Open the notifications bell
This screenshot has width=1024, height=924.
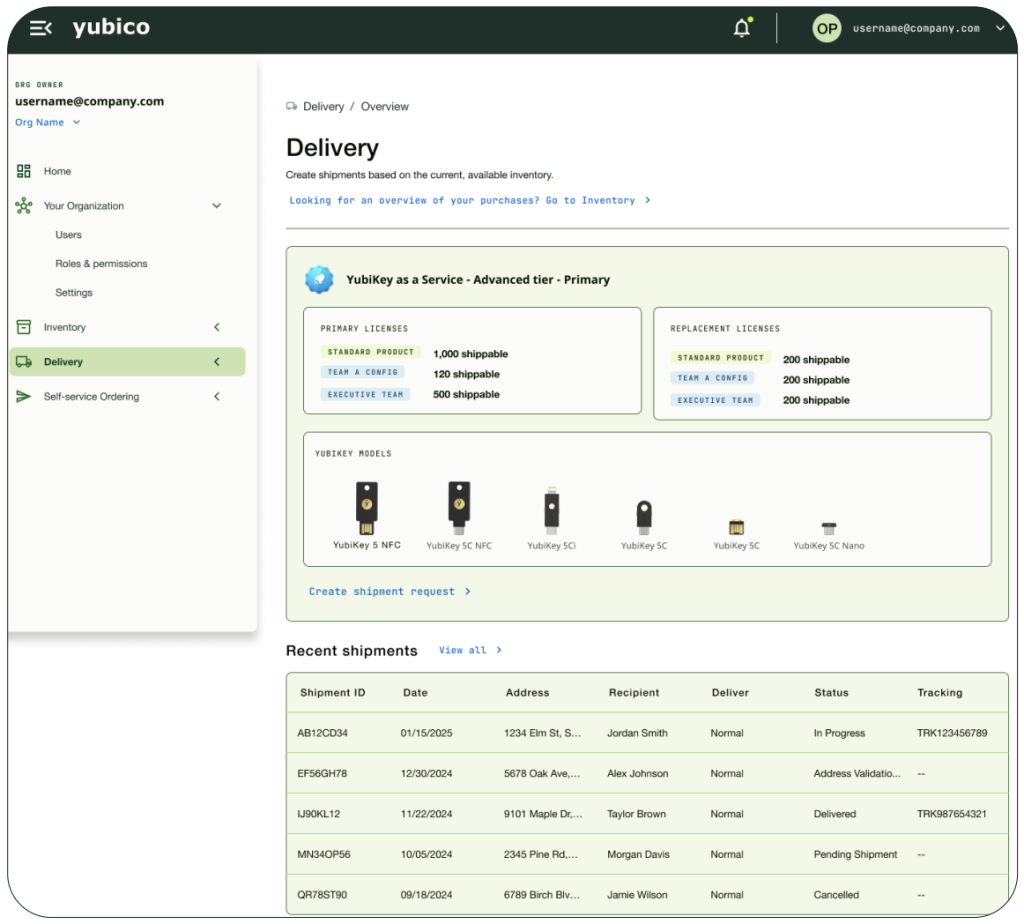pyautogui.click(x=741, y=29)
